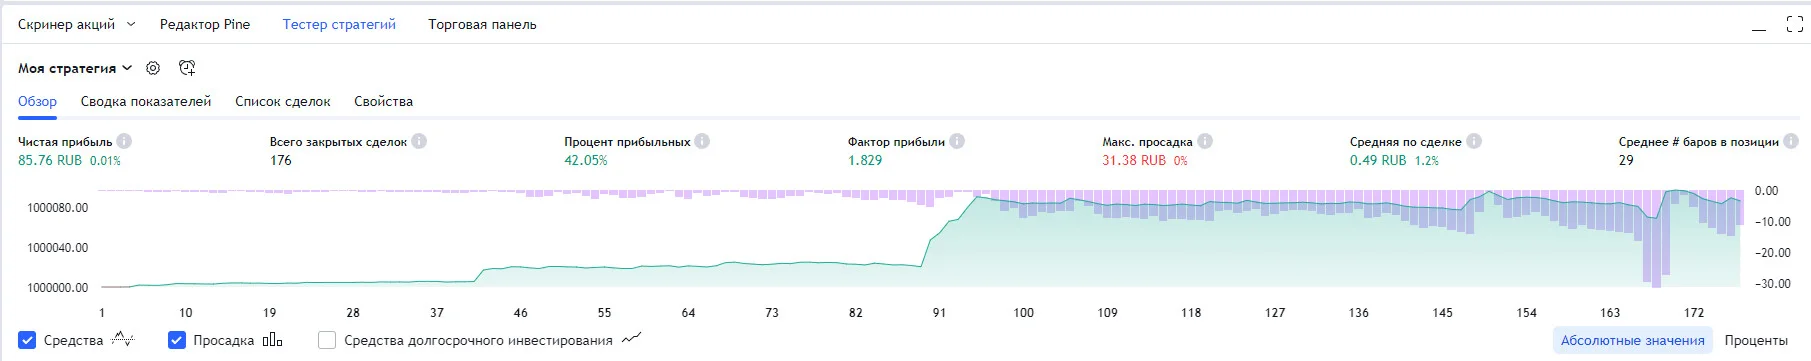Enable Средства долгосрочного инвестирования checkbox
The image size is (1811, 361).
click(x=327, y=340)
